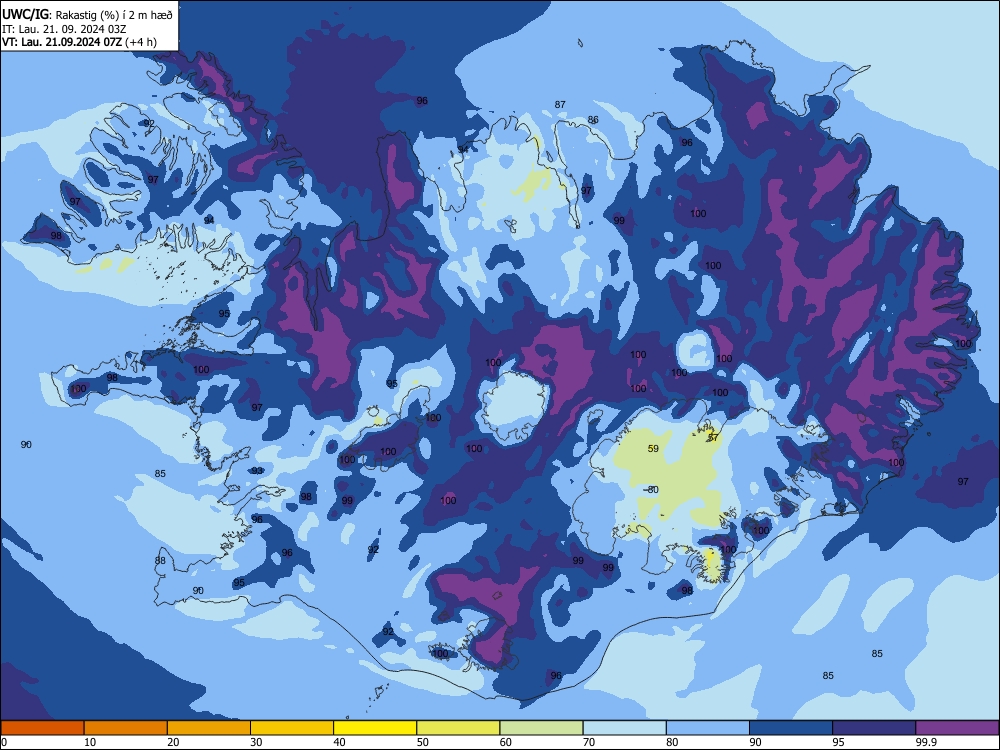Click the purple above-99.9 legend swatch

tap(957, 728)
